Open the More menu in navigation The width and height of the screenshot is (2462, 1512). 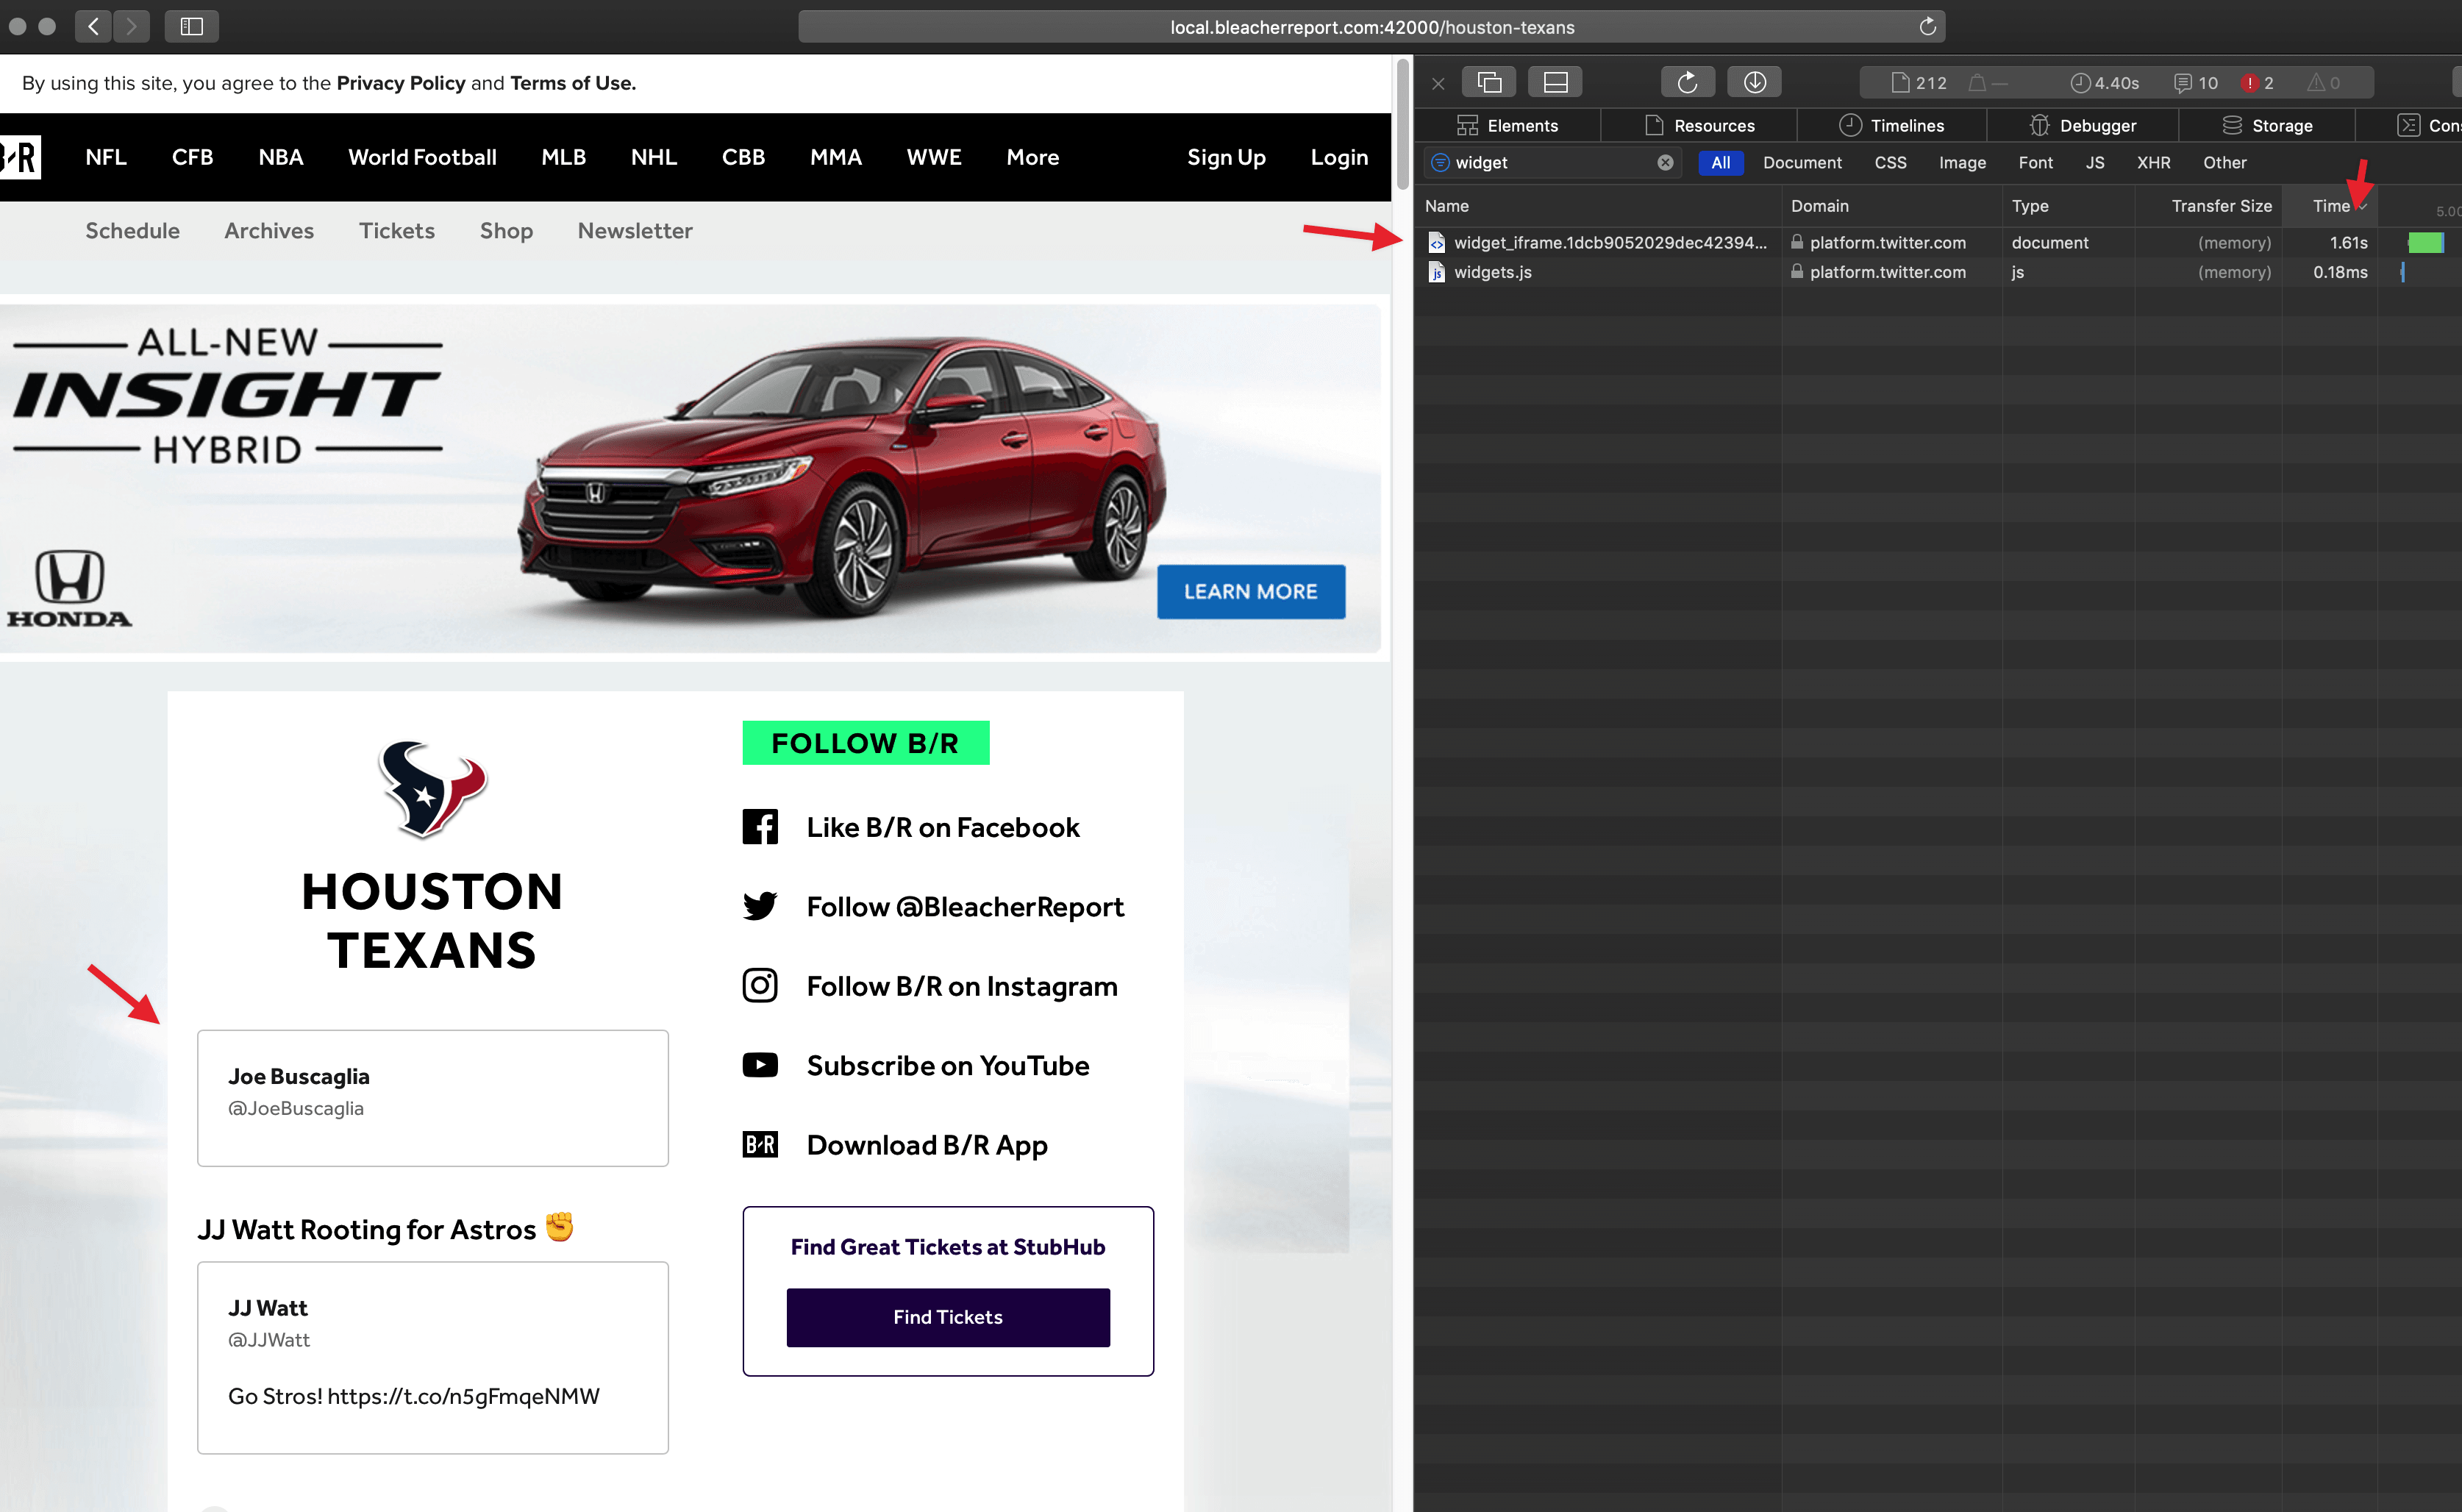1032,157
